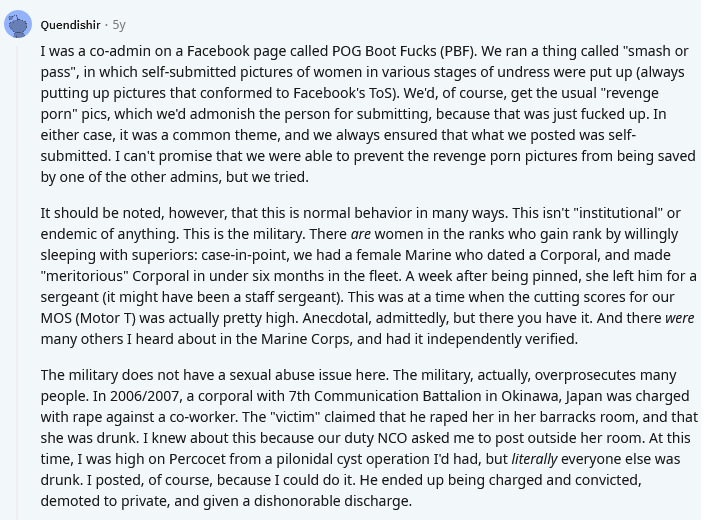Screen dimensions: 710x520
Task: Click the text "MOS (Motor T)"
Action: point(88,318)
